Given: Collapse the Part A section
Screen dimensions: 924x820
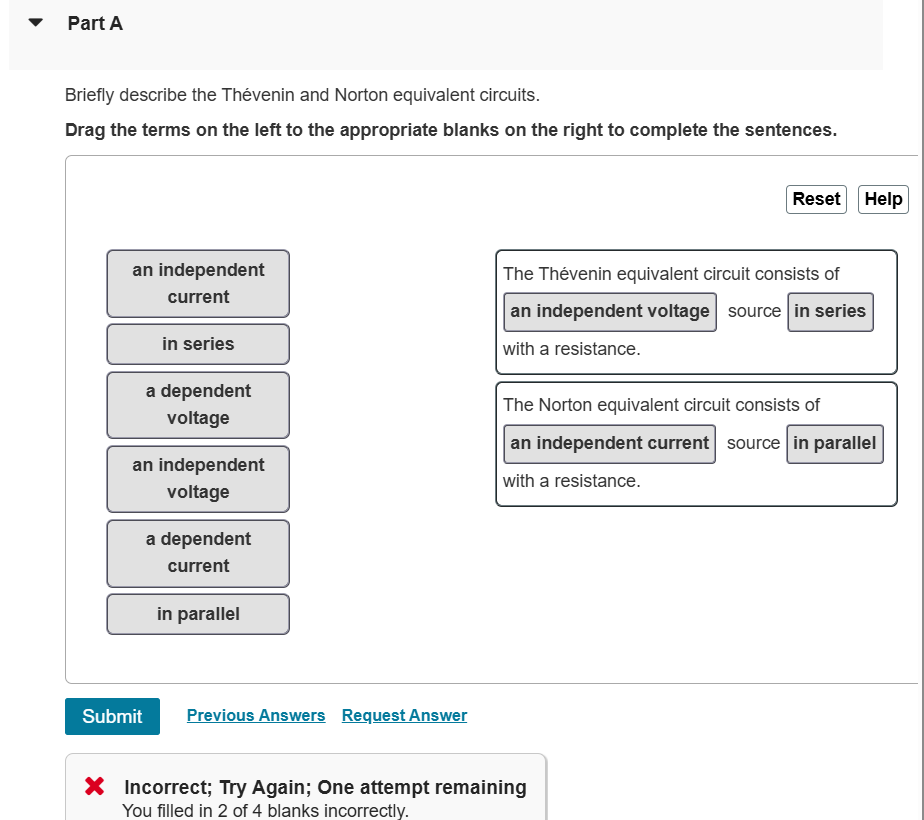Looking at the screenshot, I should 35,21.
